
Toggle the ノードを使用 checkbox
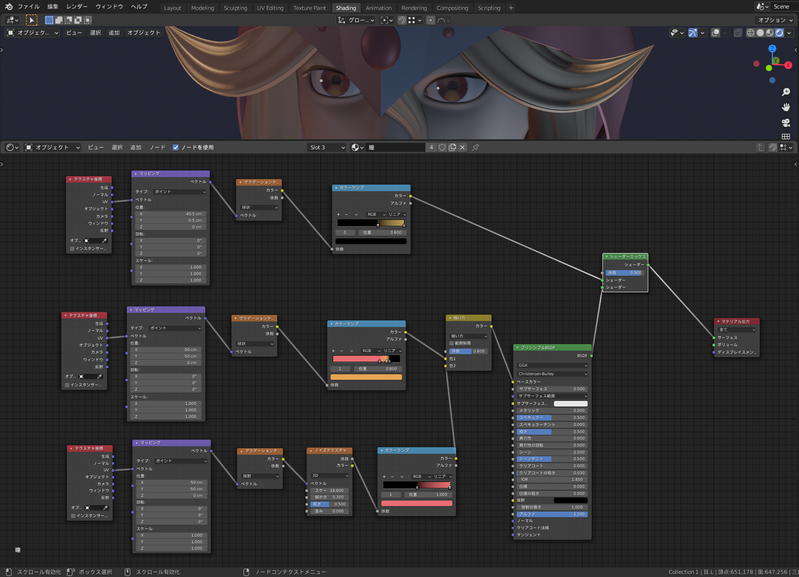click(x=176, y=147)
